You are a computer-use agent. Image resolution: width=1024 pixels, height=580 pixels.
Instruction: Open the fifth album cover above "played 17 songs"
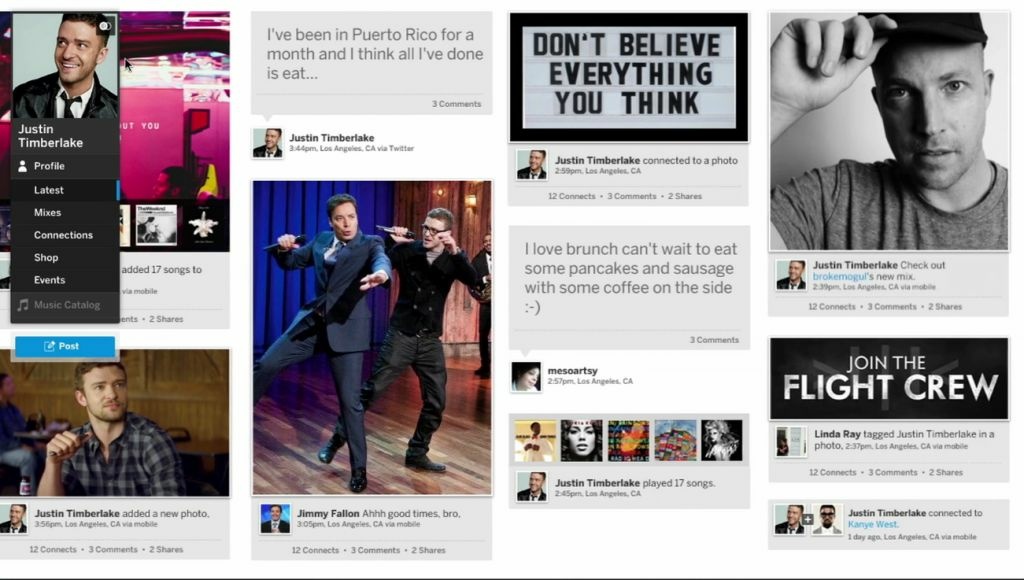[722, 441]
